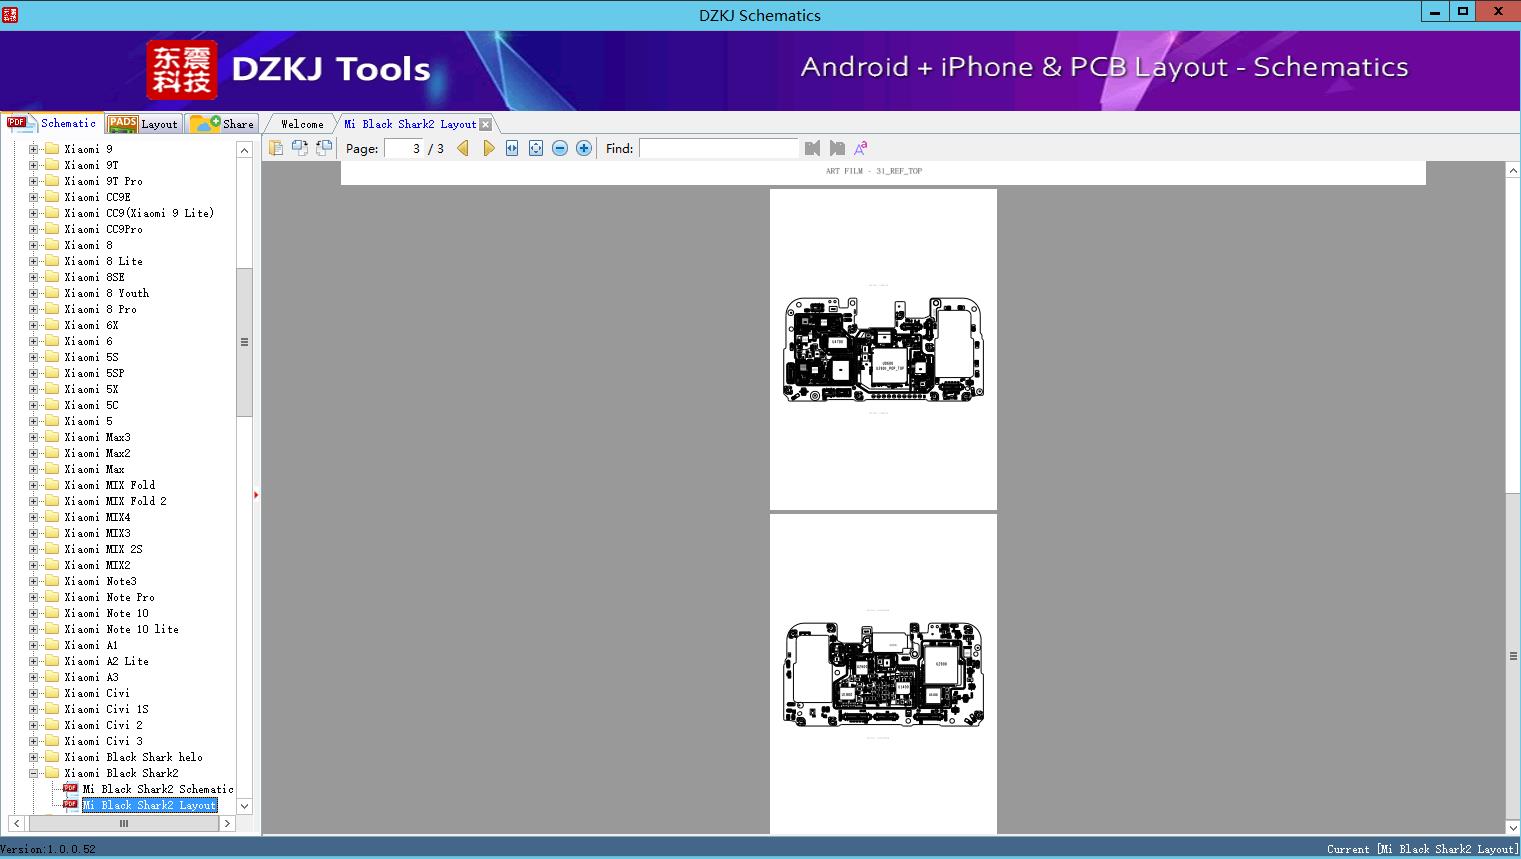The height and width of the screenshot is (859, 1521).
Task: Expand the Xiaomi A2 Lite folder
Action: coord(33,661)
